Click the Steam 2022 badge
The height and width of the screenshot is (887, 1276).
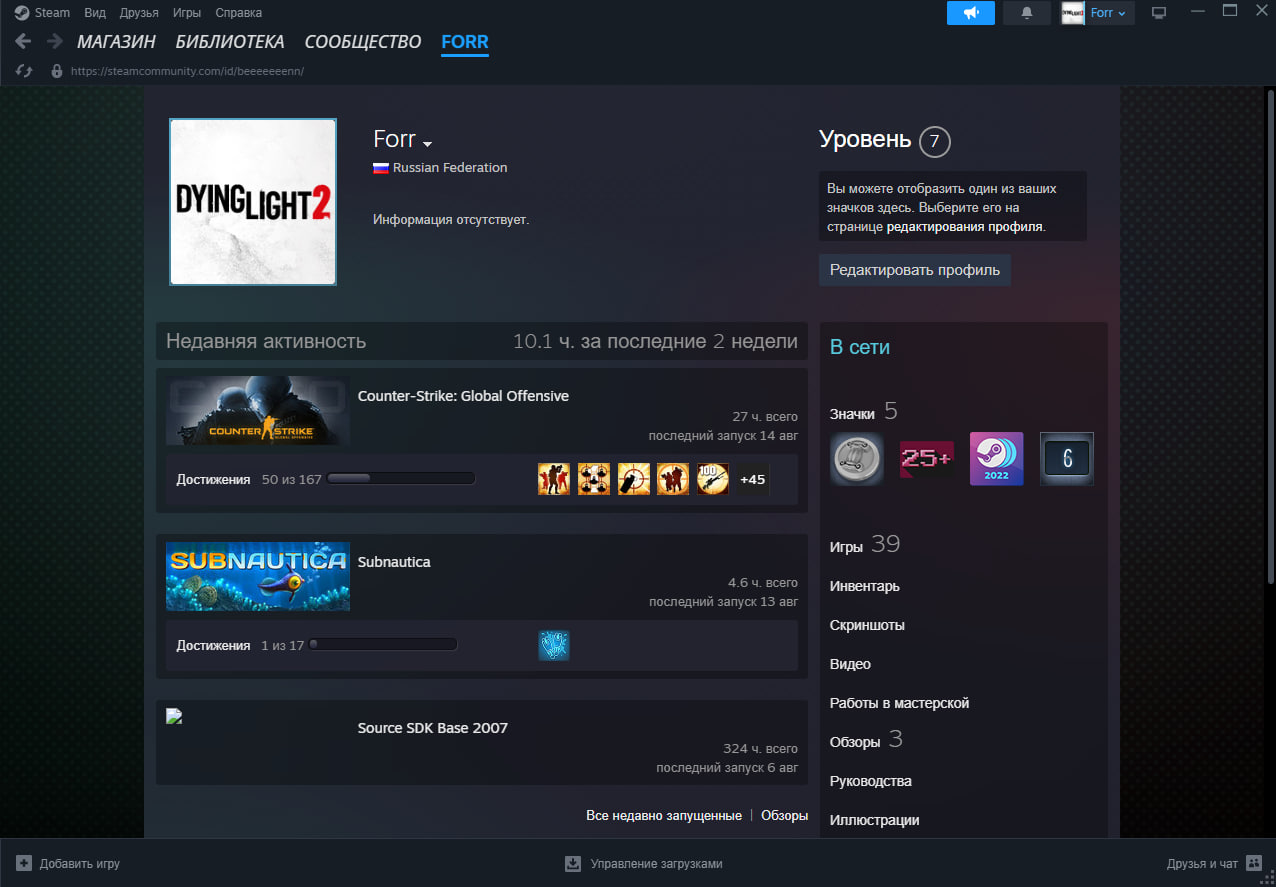(x=997, y=459)
